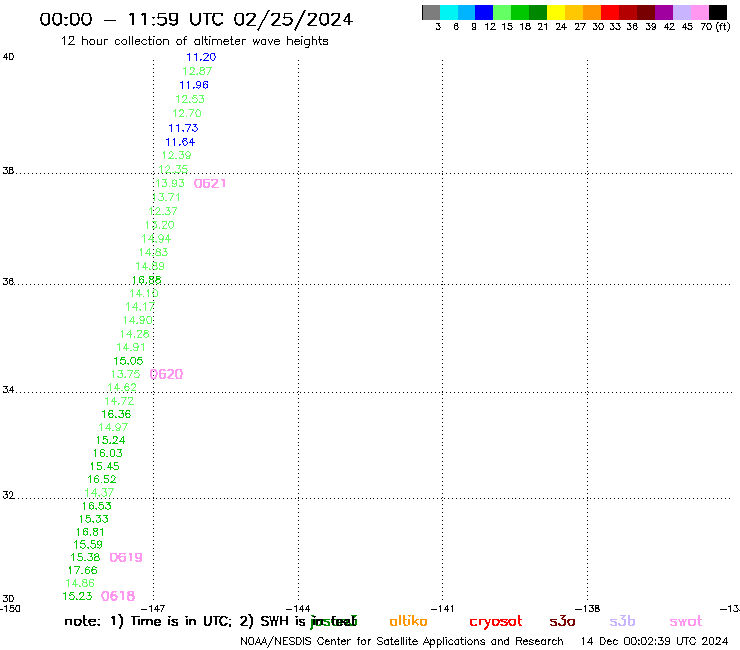Click the subtitle "12 hour collection of altimeter wave heights"
740x650 pixels.
(x=194, y=41)
